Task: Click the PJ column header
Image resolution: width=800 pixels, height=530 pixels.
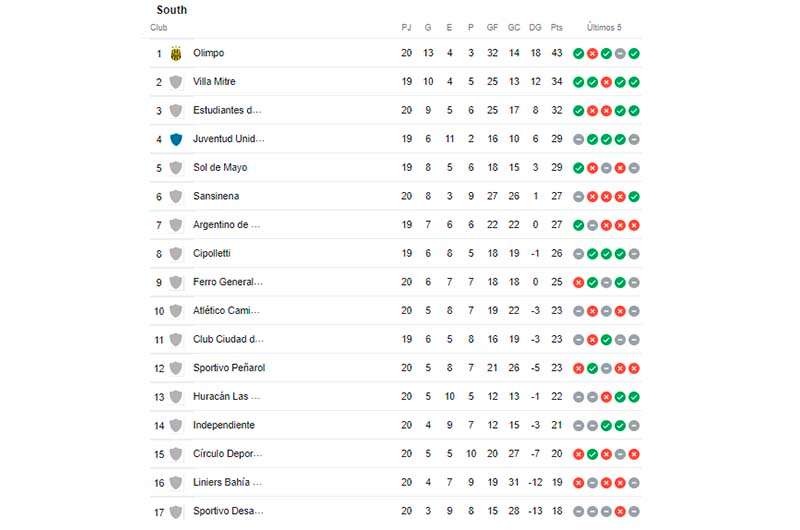Action: [406, 28]
